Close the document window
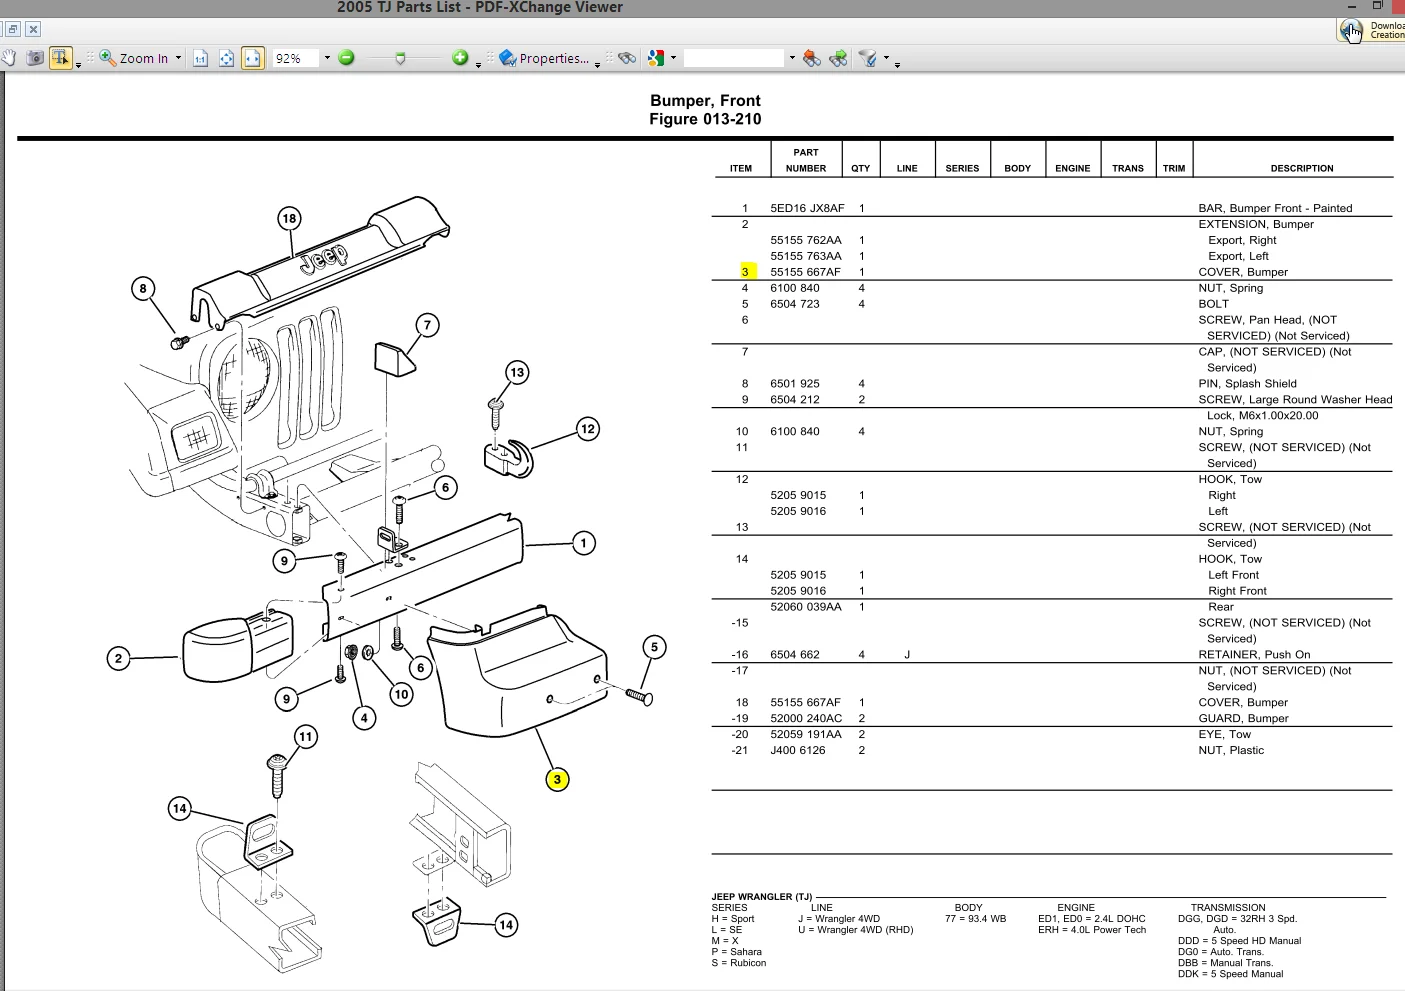1405x991 pixels. pyautogui.click(x=33, y=30)
